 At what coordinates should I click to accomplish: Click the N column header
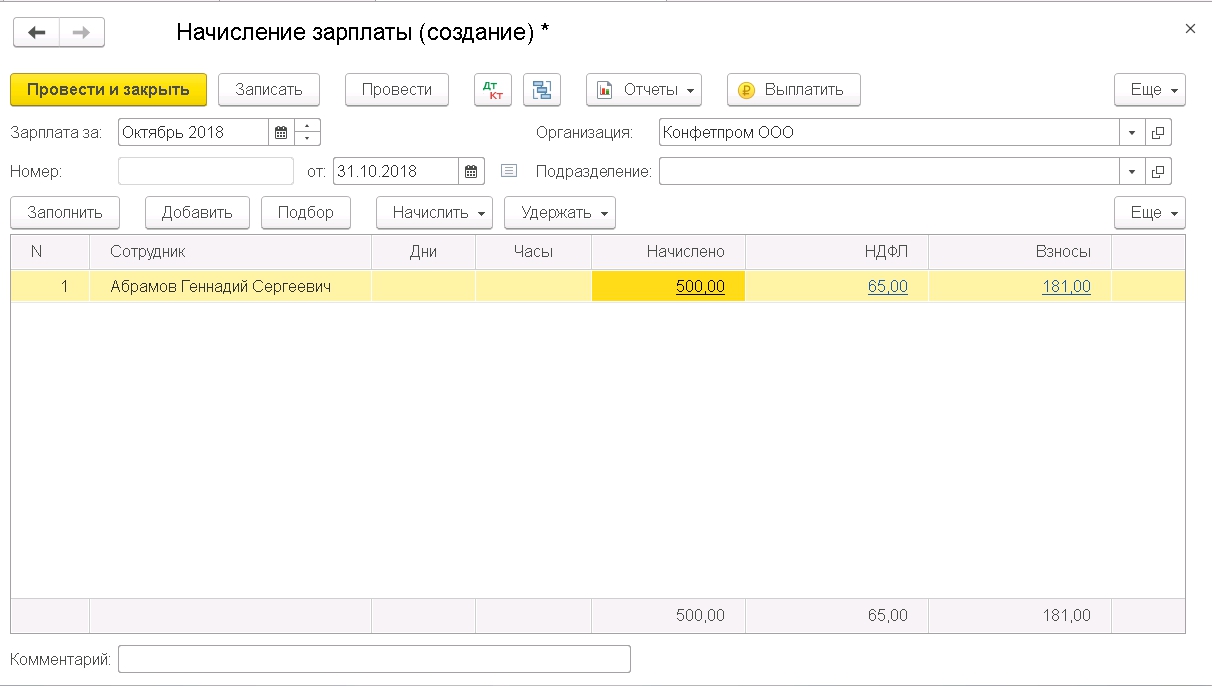coord(50,252)
